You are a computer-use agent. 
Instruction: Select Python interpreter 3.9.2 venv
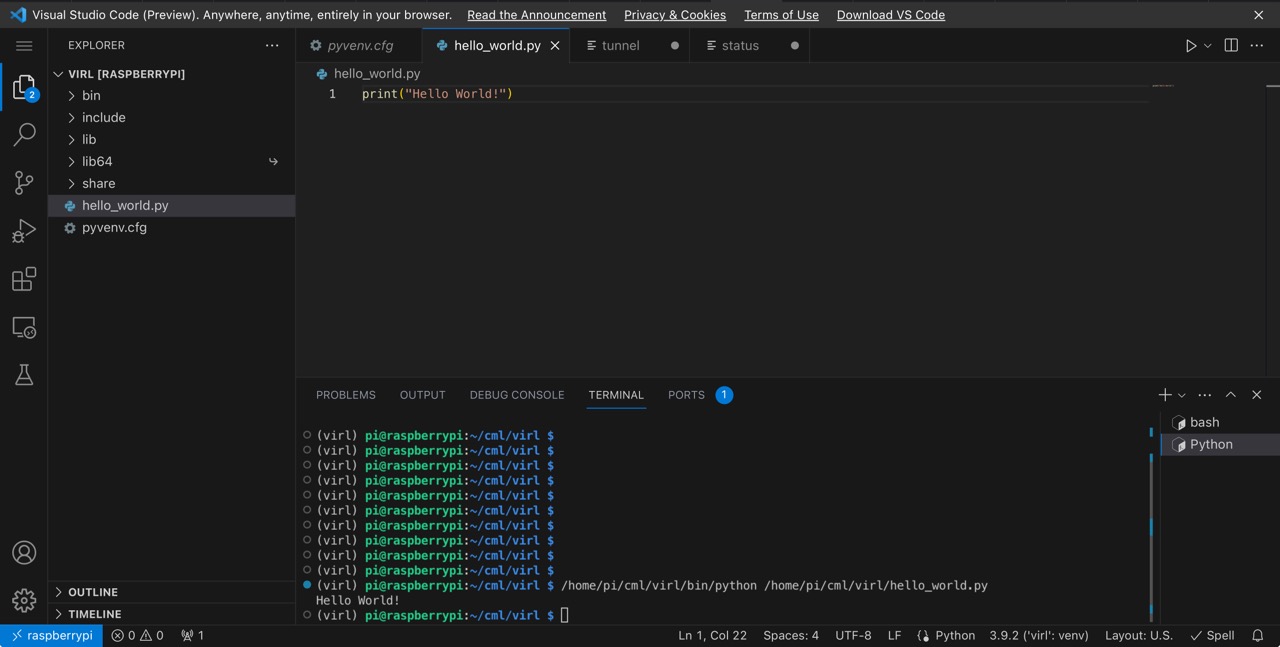click(1039, 636)
